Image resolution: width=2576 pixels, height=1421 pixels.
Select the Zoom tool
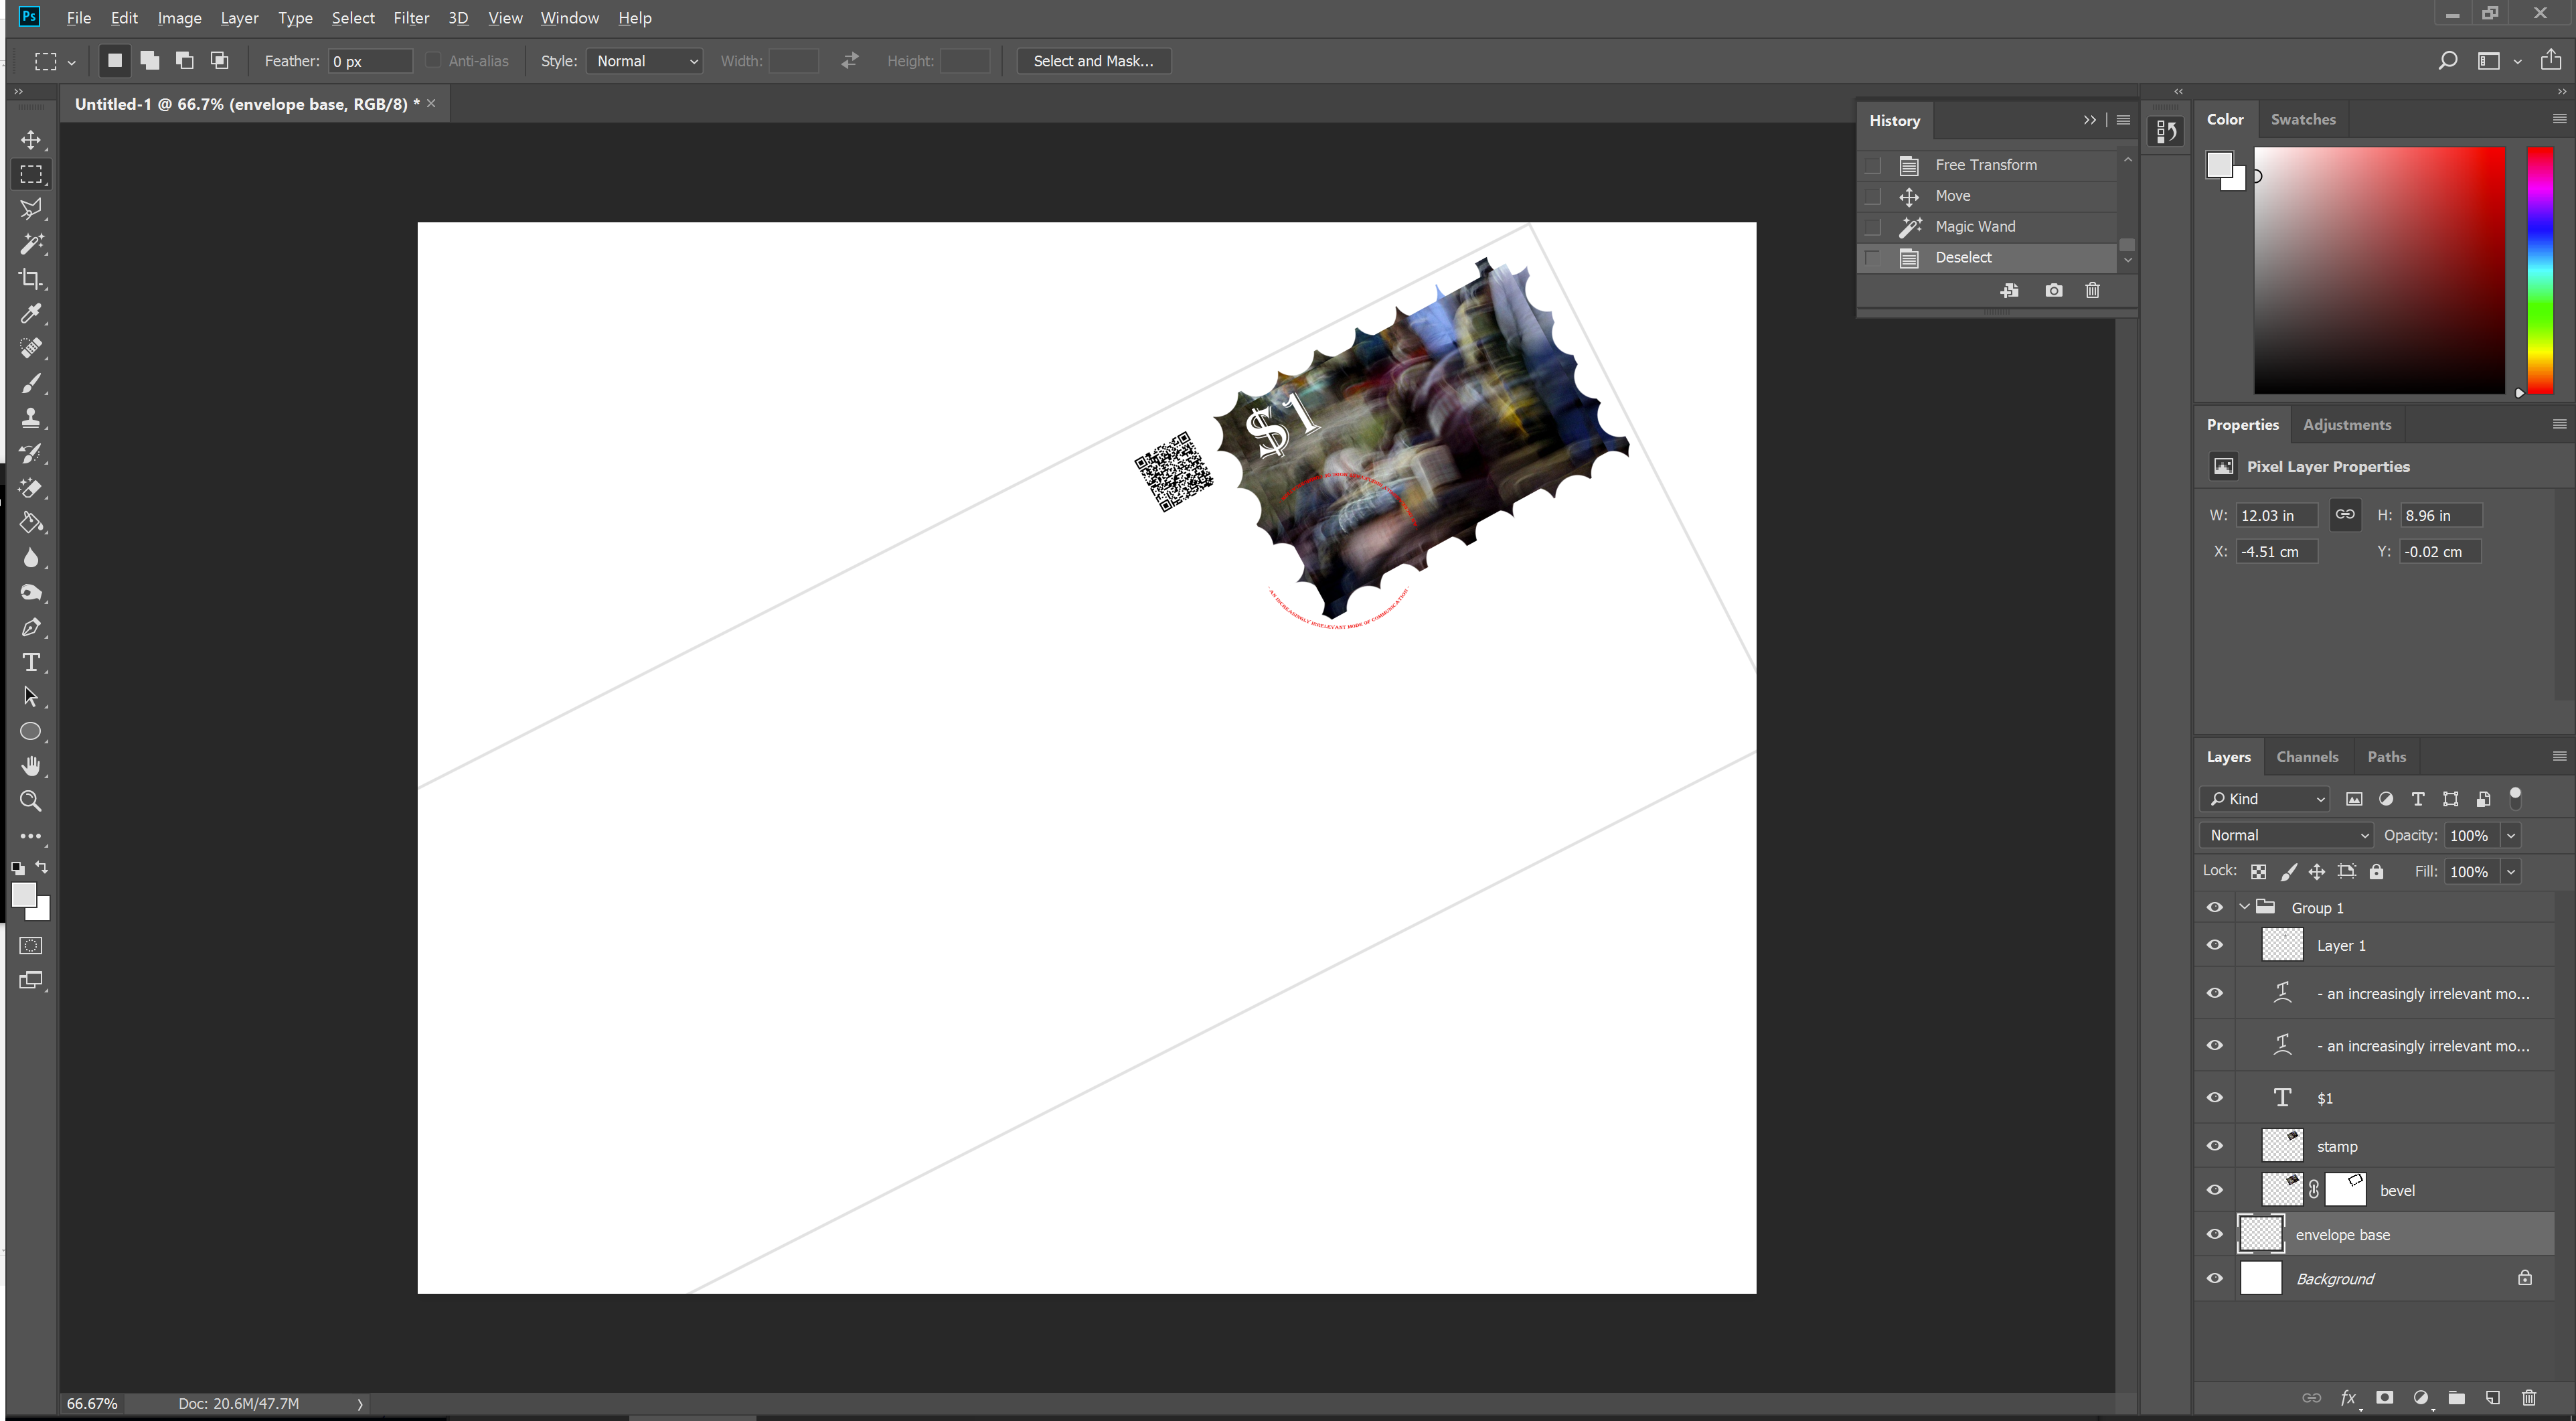(x=31, y=801)
